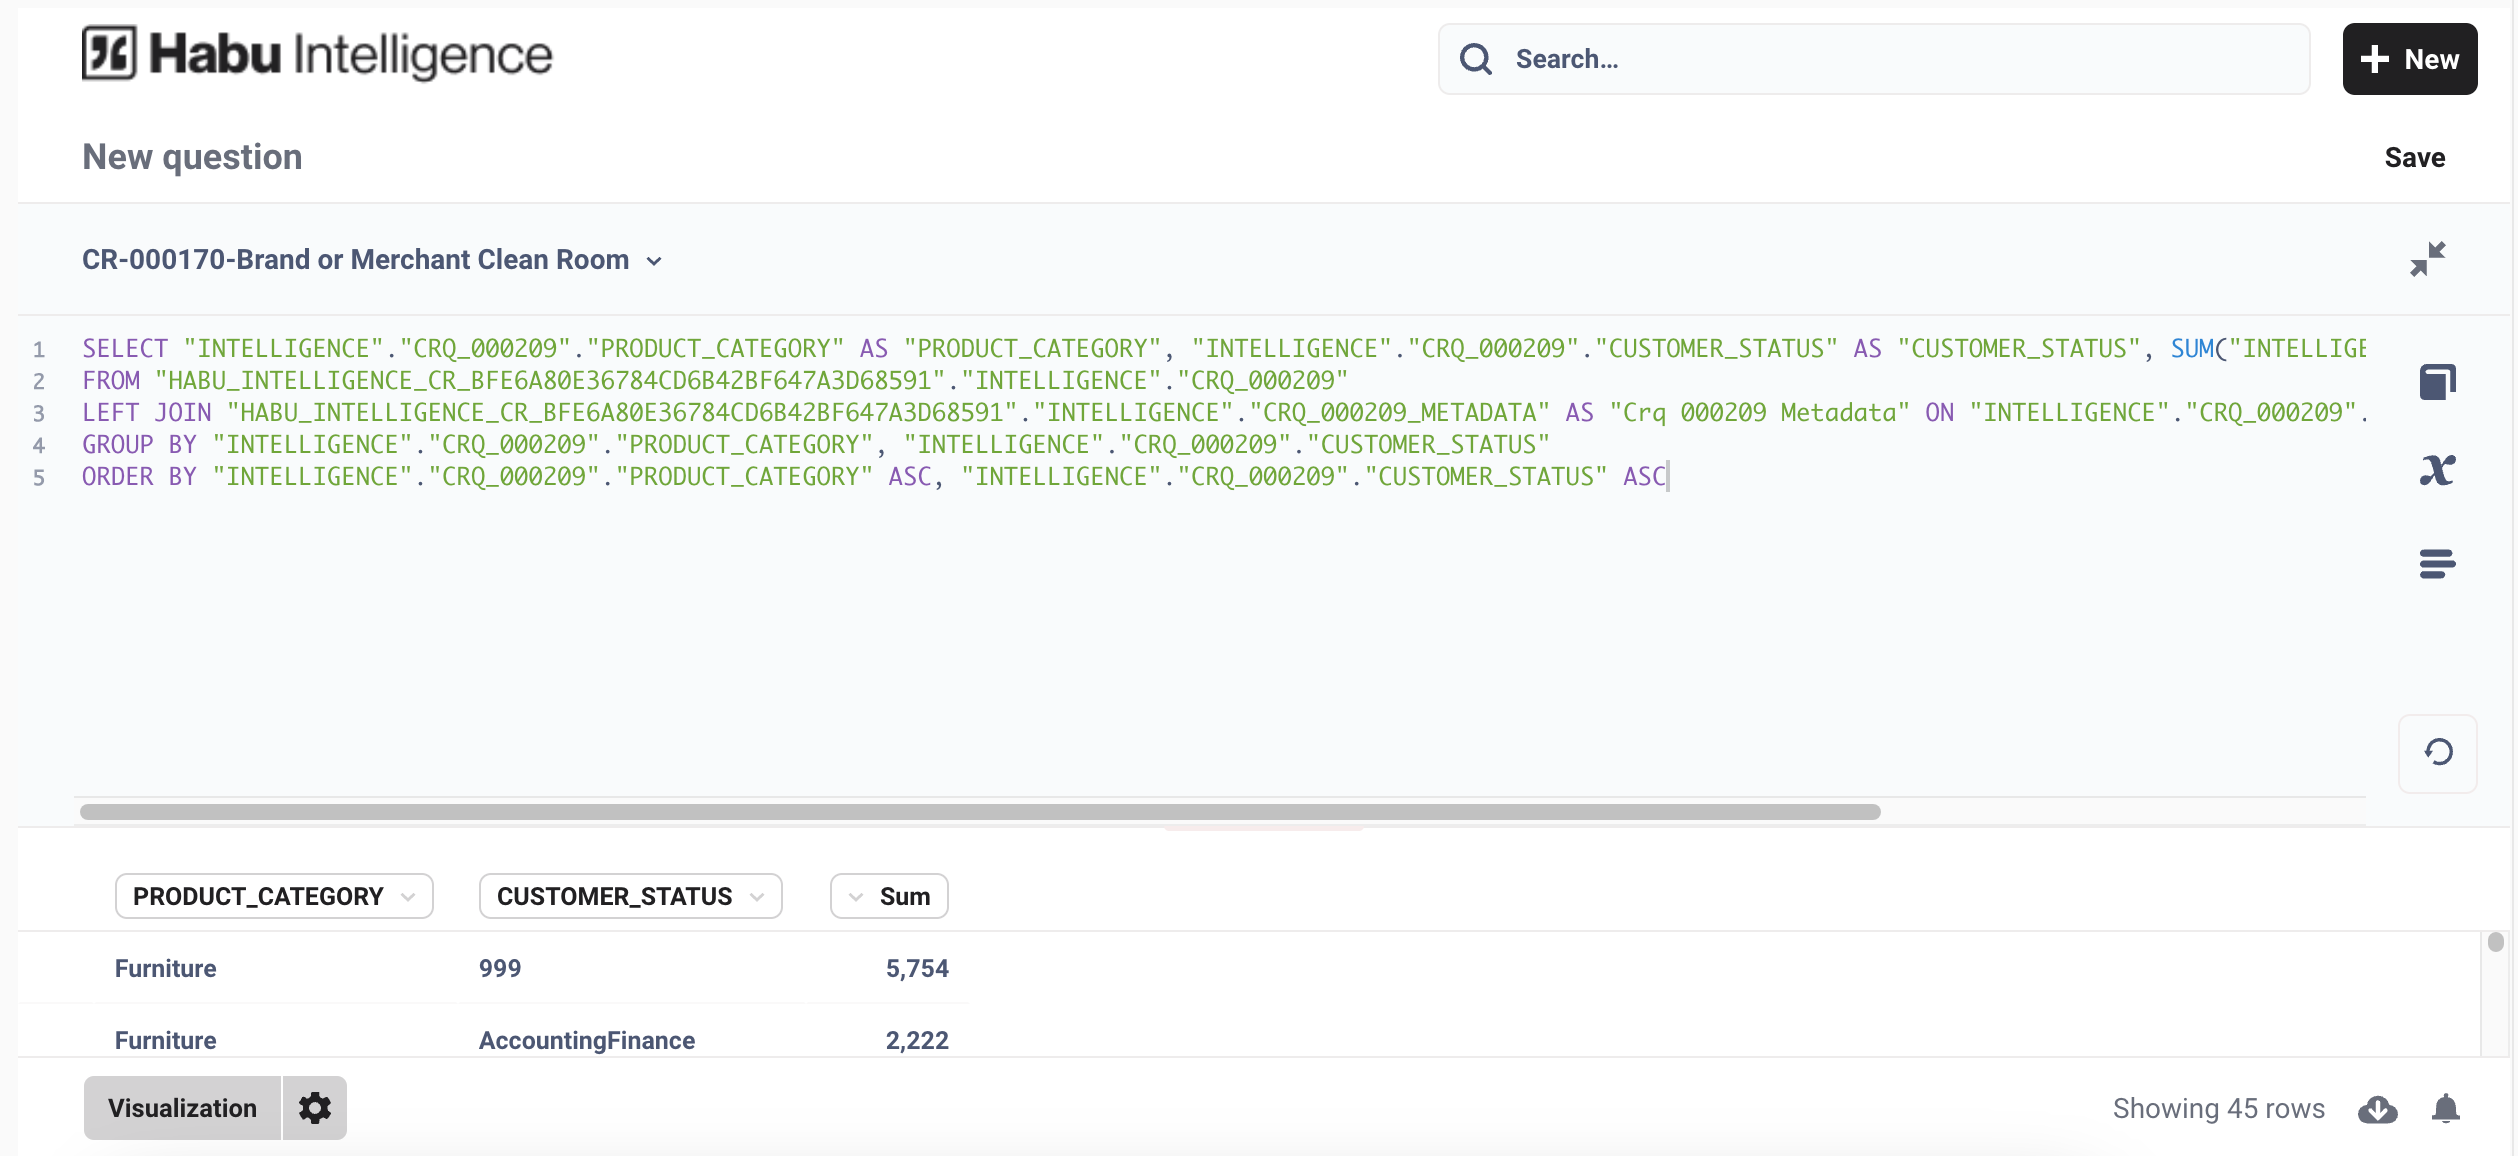Click Furniture in the AccountingFinance row
This screenshot has width=2518, height=1156.
point(165,1040)
